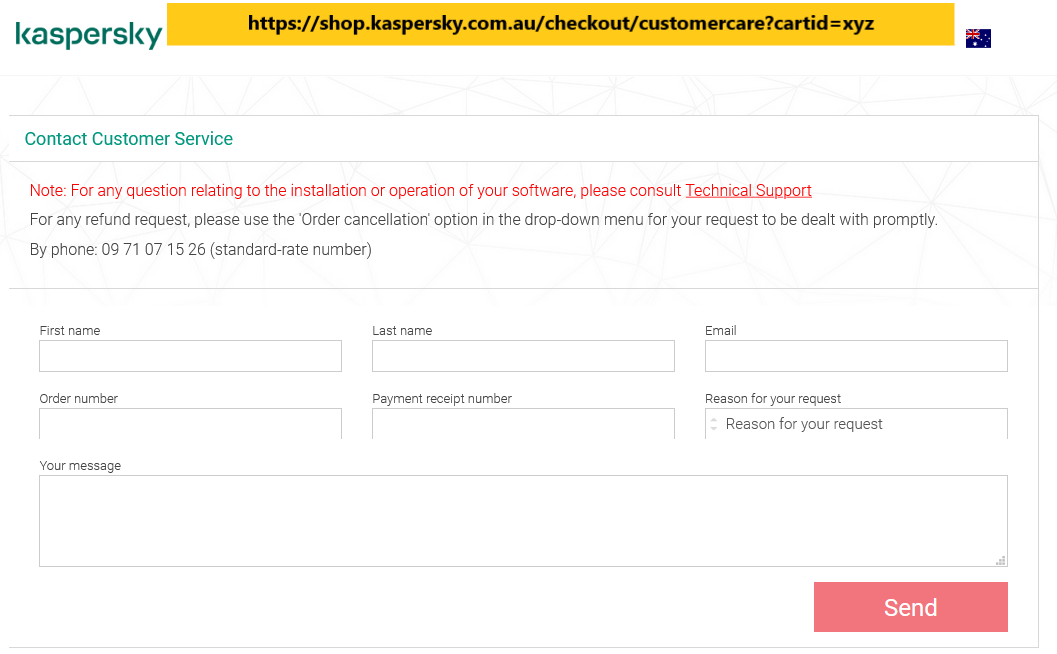Click the up-down arrows on the reason selector

point(713,424)
